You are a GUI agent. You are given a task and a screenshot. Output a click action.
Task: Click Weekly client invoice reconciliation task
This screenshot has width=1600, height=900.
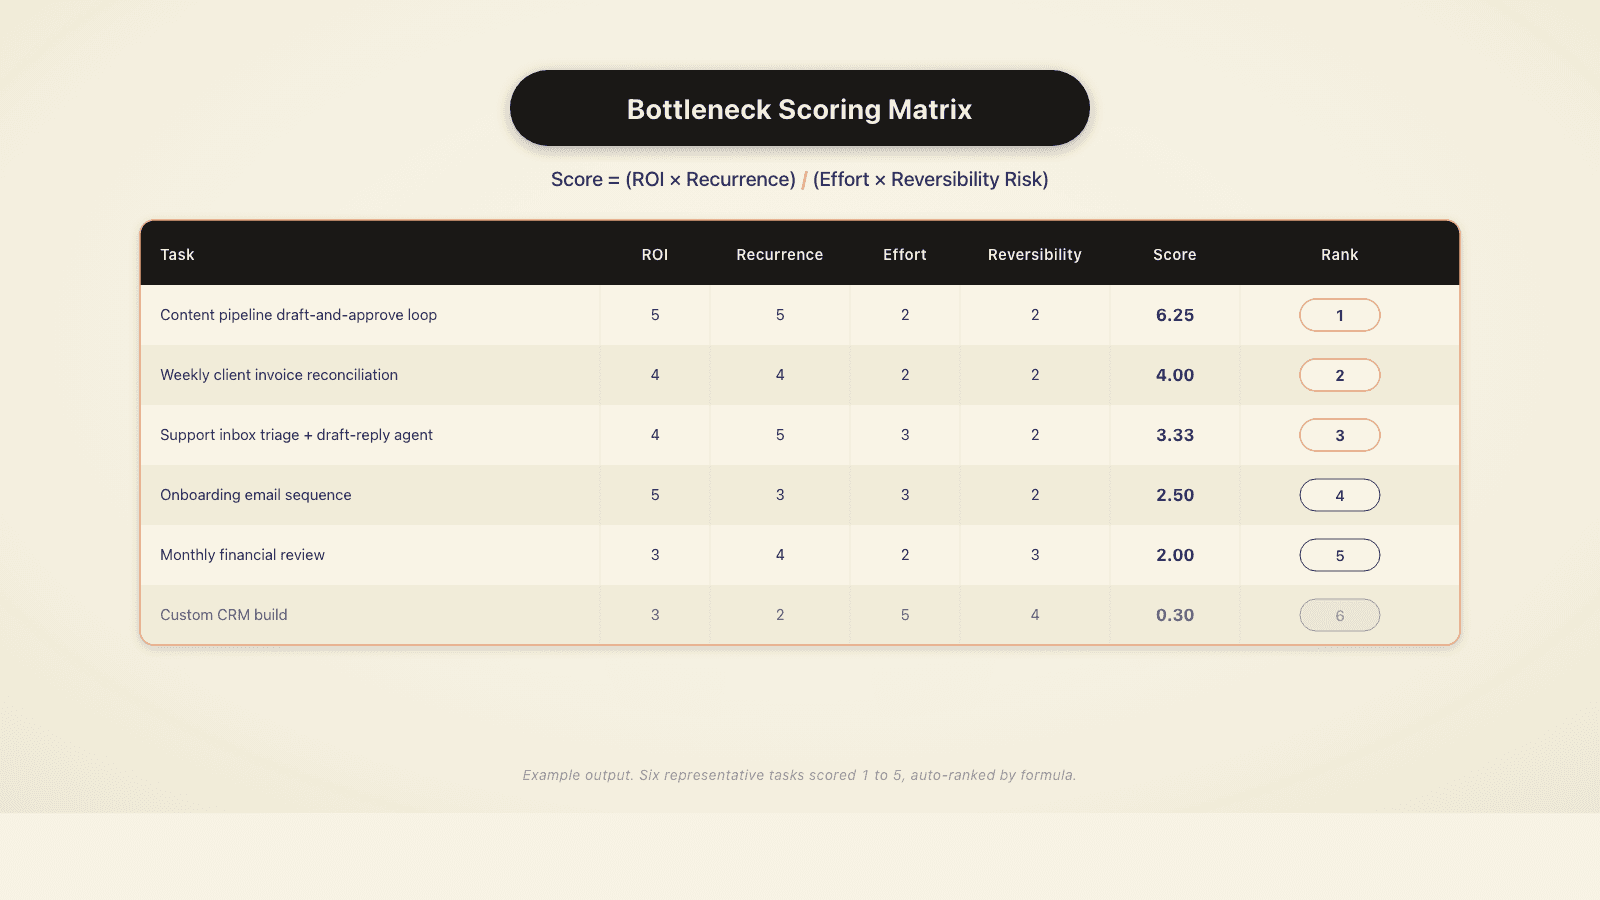click(x=279, y=375)
